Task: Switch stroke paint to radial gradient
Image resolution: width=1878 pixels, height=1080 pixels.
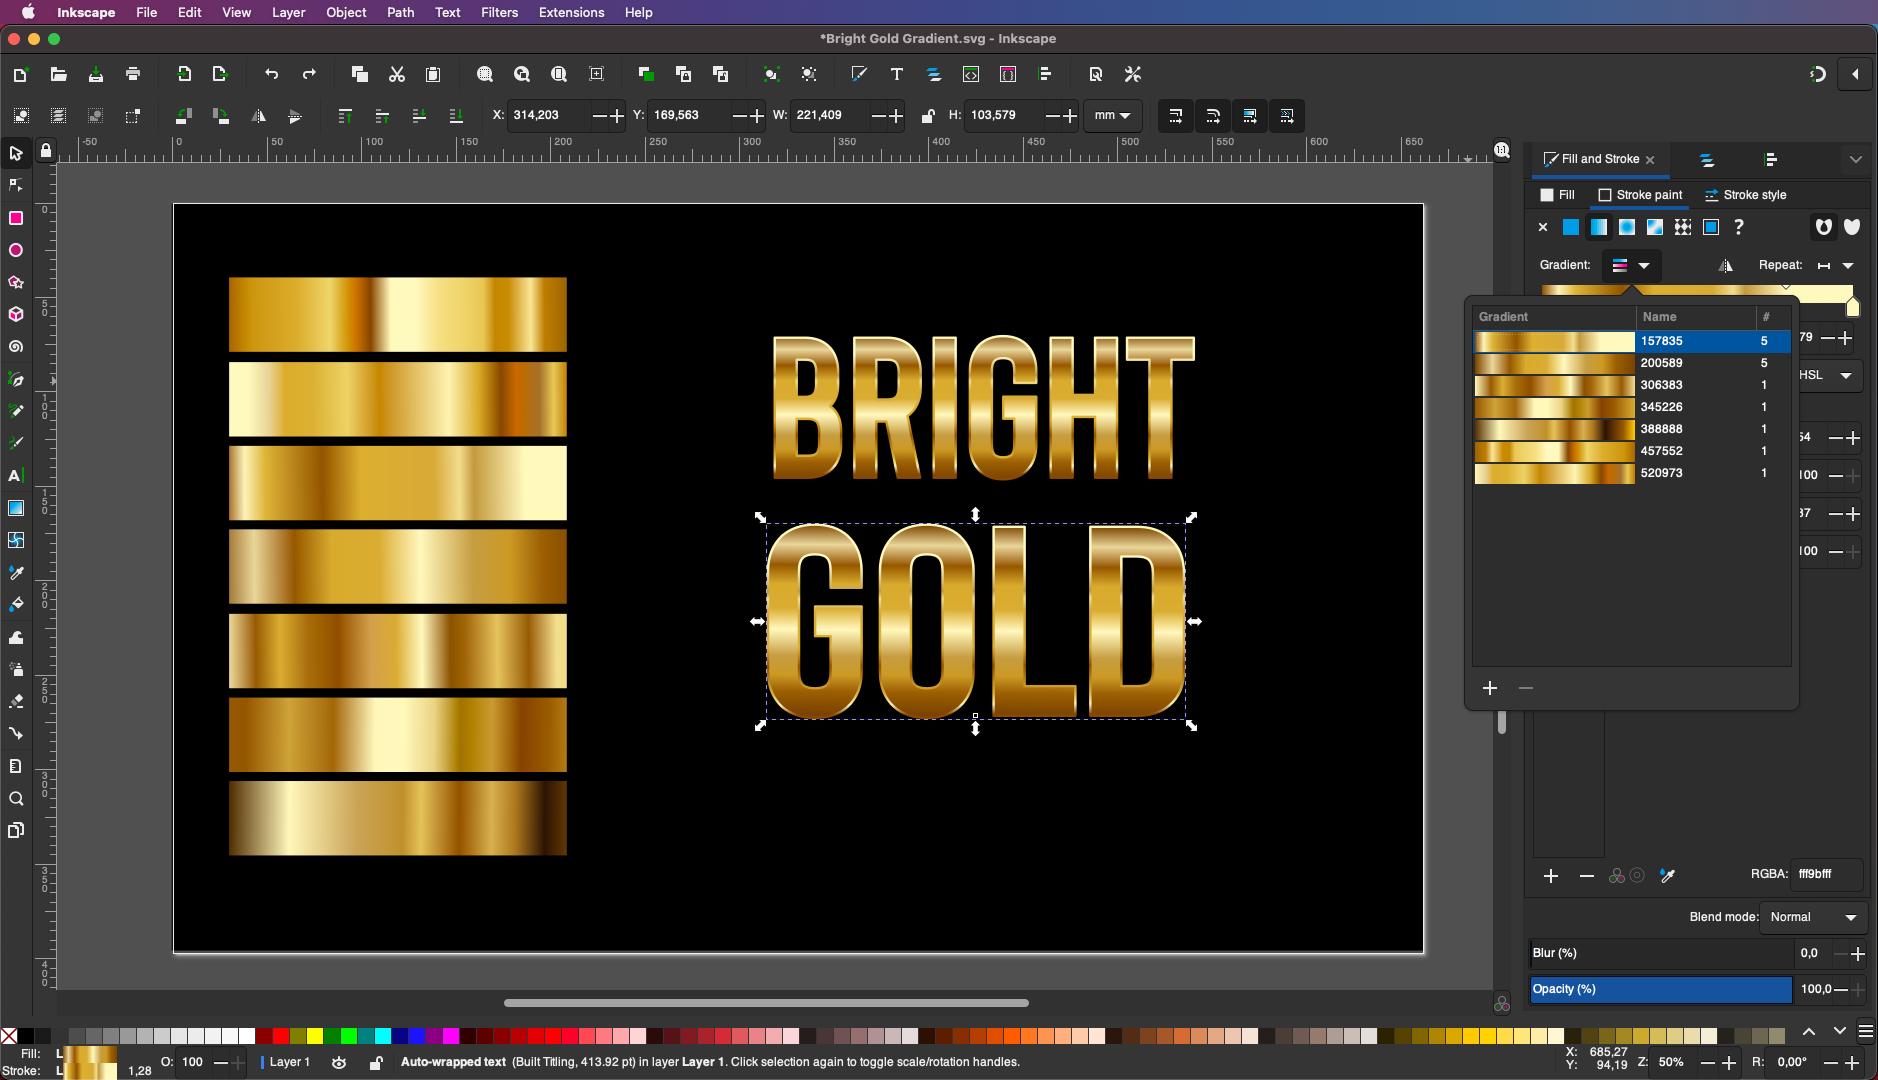Action: tap(1626, 228)
